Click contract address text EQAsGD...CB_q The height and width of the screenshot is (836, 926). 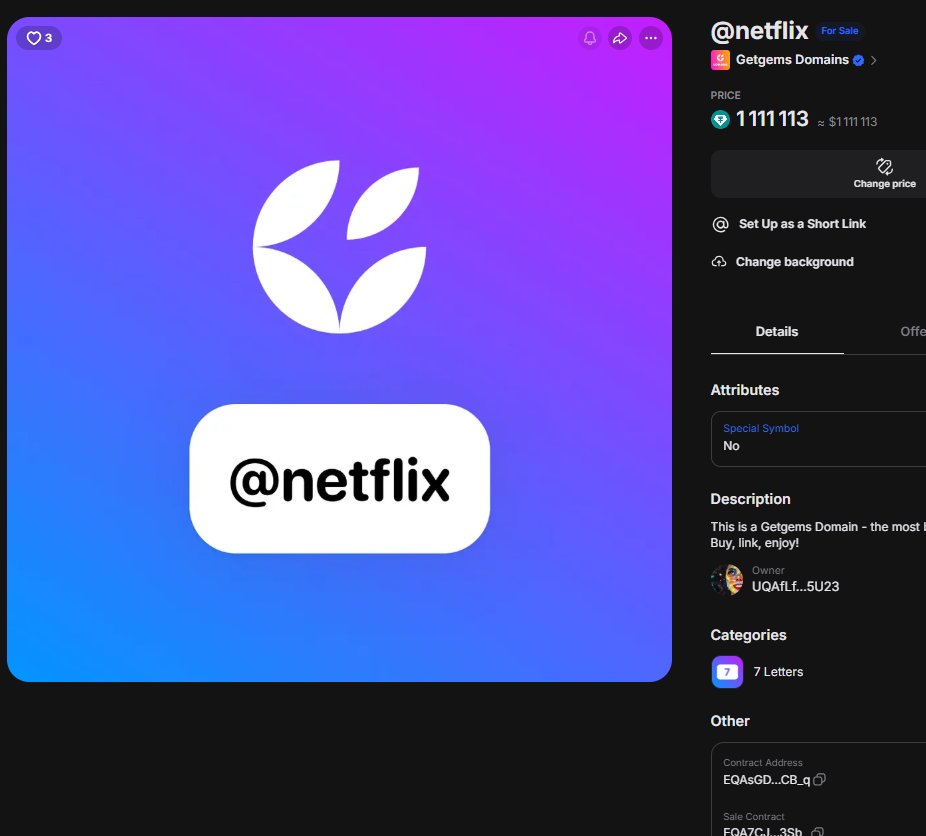coord(766,780)
